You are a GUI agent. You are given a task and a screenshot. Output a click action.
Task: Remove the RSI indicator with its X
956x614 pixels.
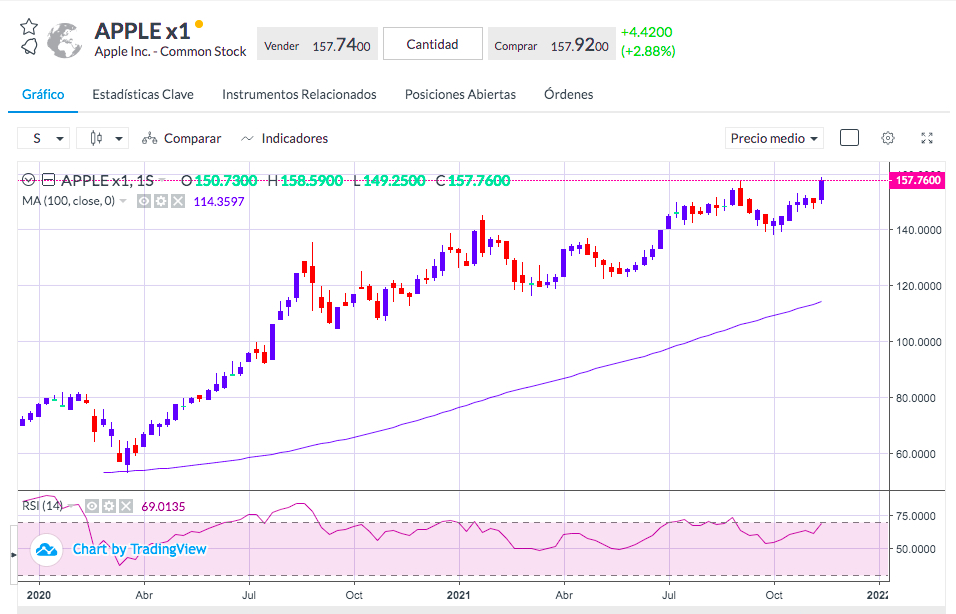click(x=126, y=506)
